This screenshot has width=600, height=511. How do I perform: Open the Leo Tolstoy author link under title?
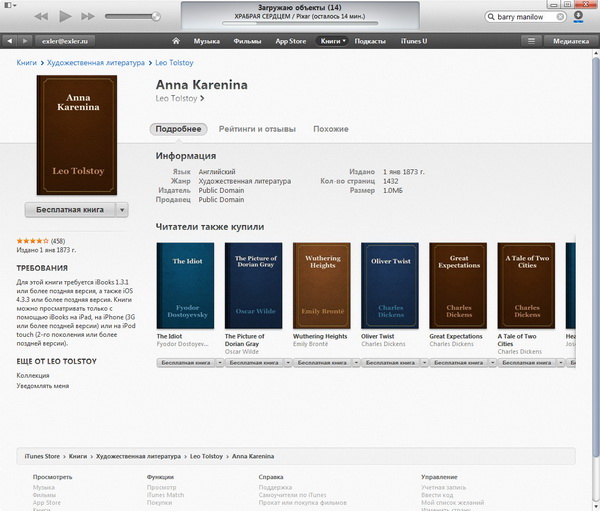[x=180, y=99]
